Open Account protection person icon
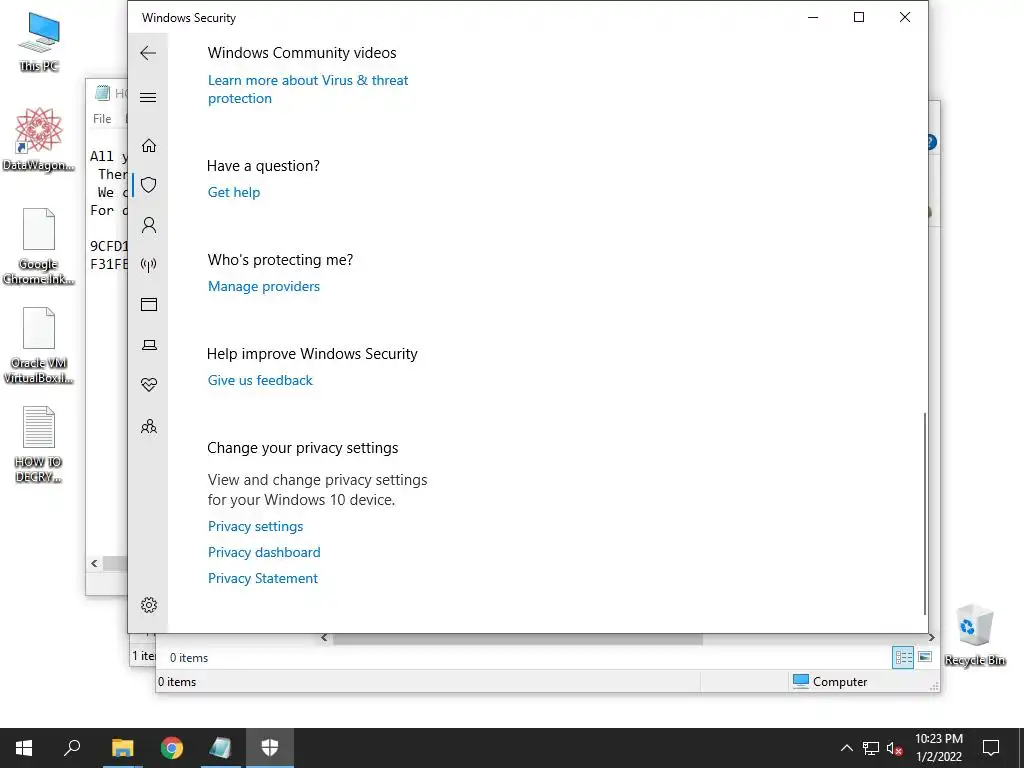Image resolution: width=1024 pixels, height=768 pixels. (149, 225)
